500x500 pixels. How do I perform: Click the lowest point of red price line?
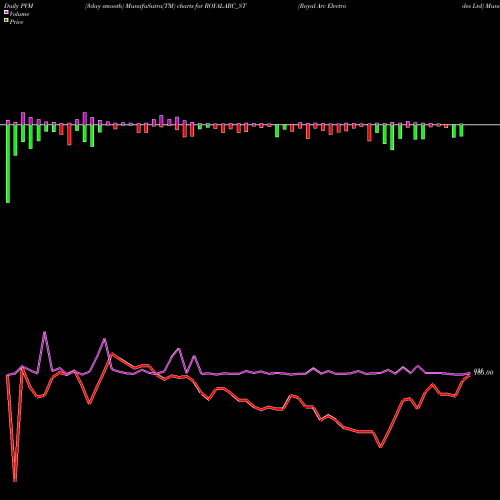click(x=15, y=481)
